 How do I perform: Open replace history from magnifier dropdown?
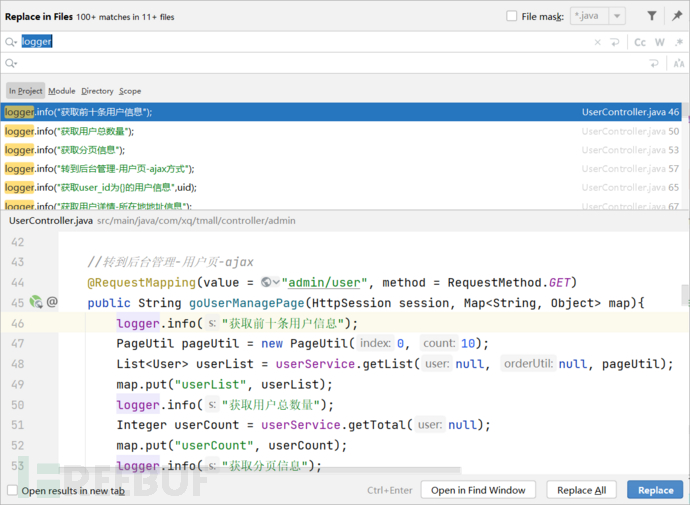(x=11, y=63)
